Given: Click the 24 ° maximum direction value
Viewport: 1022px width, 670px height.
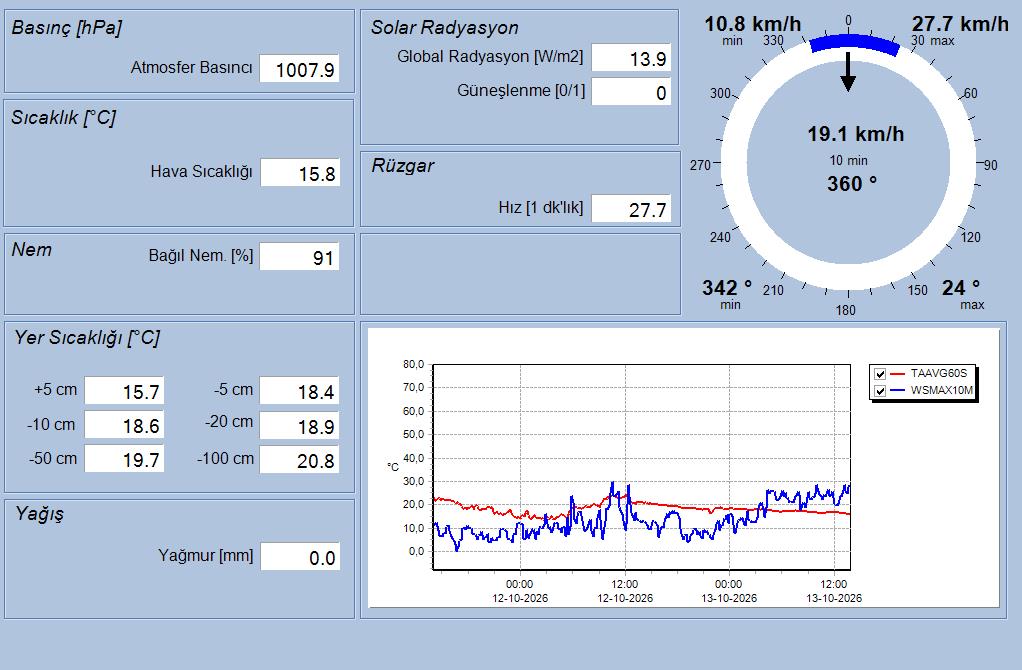Looking at the screenshot, I should coord(961,287).
